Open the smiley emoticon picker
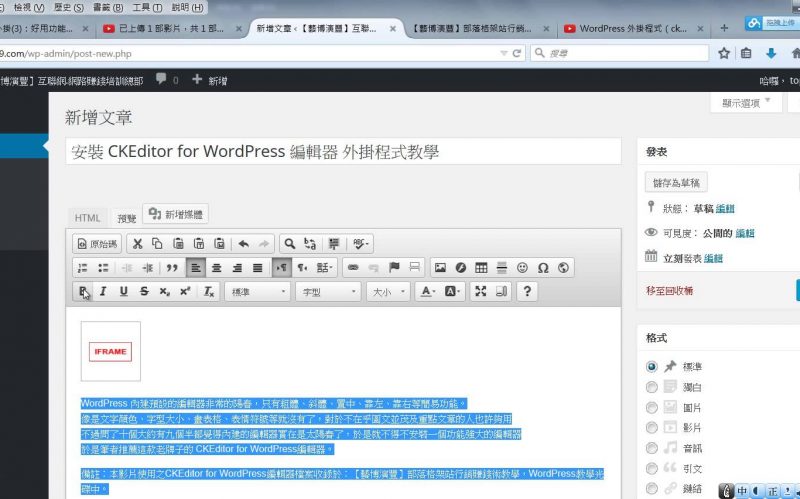 point(523,267)
